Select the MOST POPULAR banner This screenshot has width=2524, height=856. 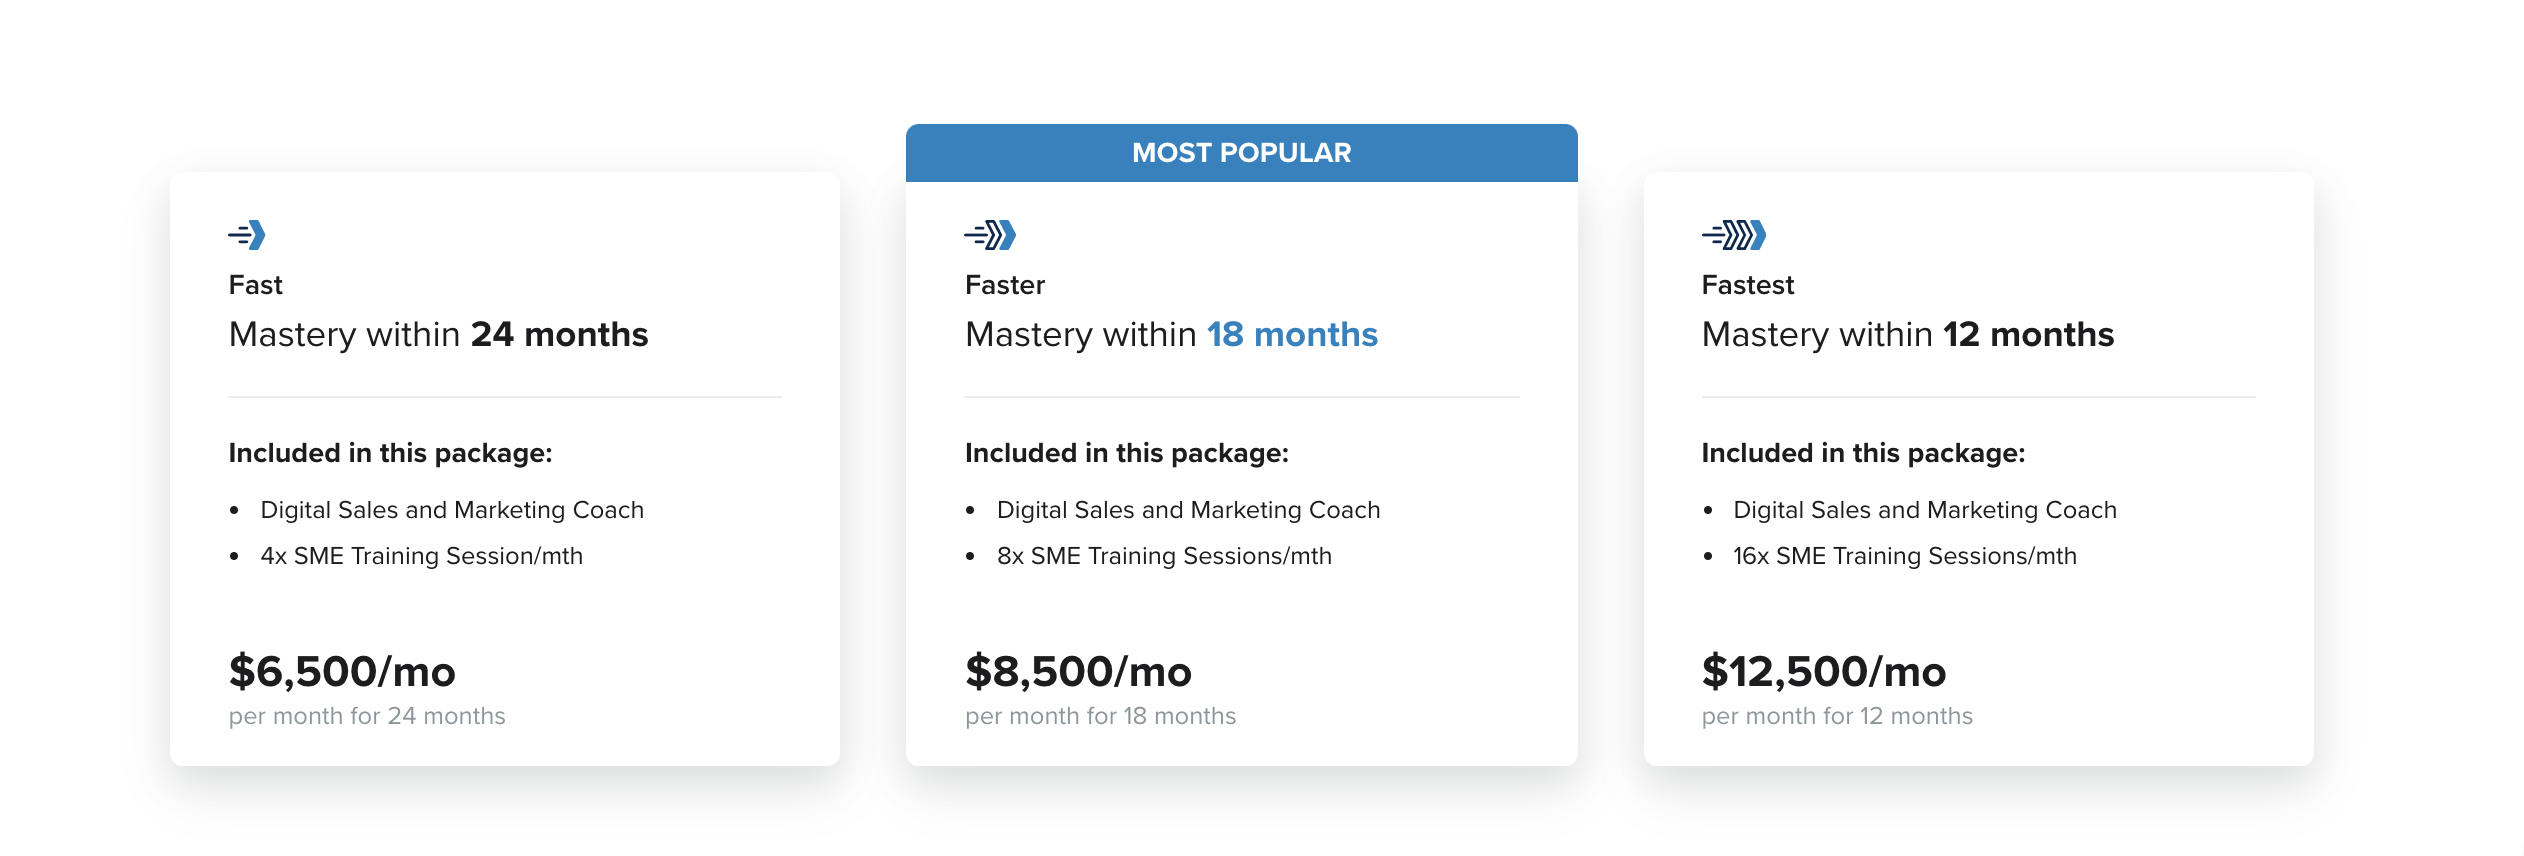1241,153
